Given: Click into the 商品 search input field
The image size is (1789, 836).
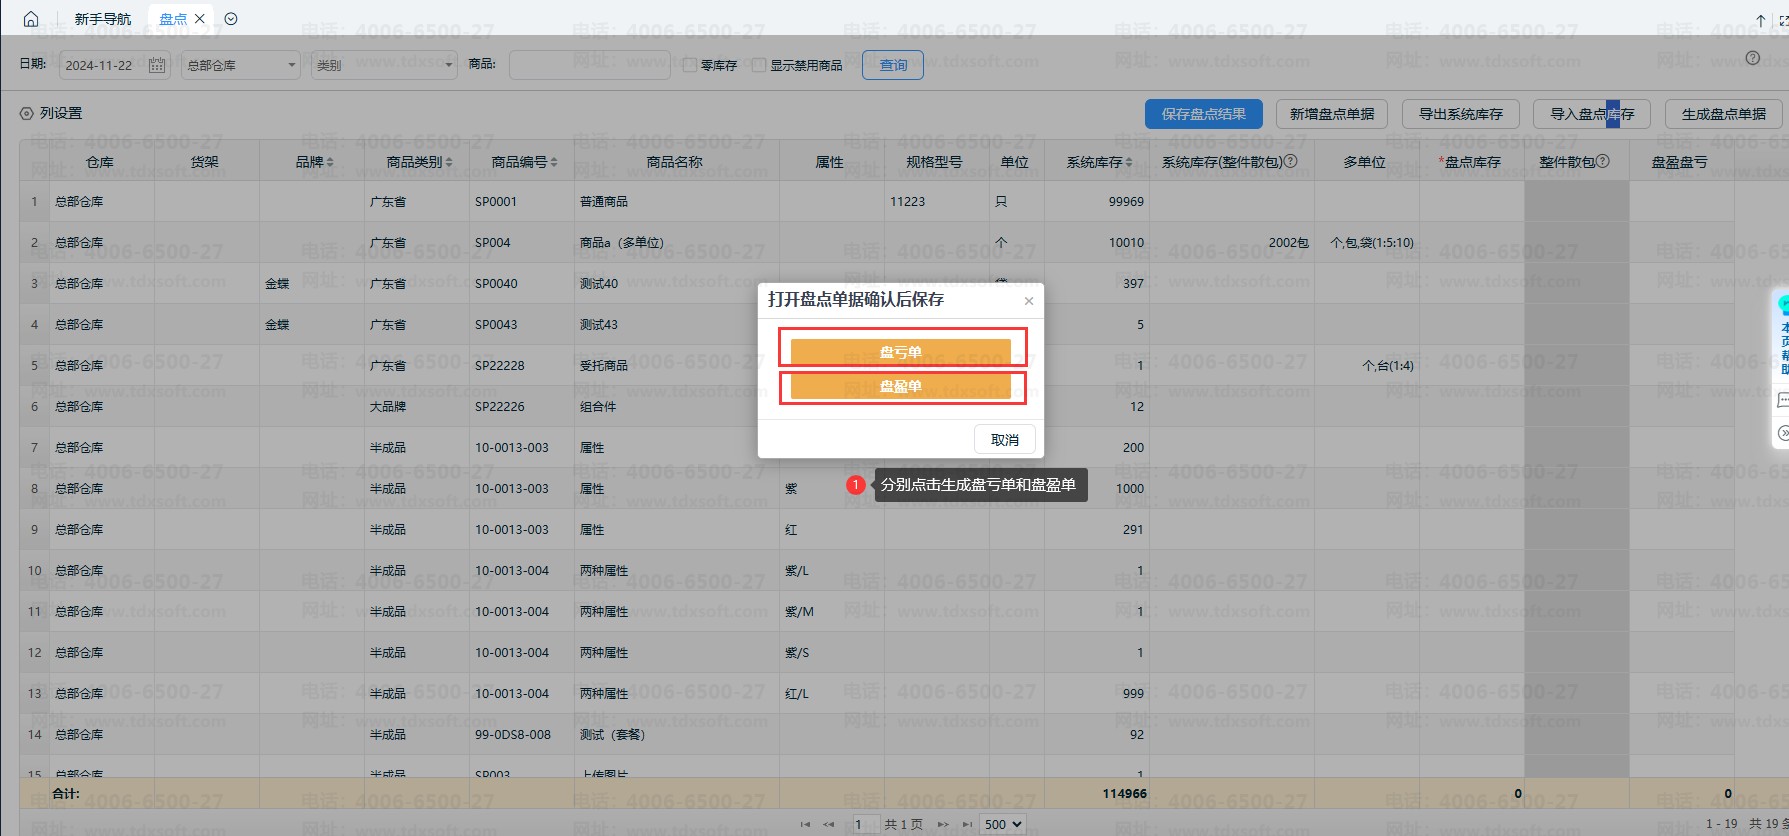Looking at the screenshot, I should [589, 65].
